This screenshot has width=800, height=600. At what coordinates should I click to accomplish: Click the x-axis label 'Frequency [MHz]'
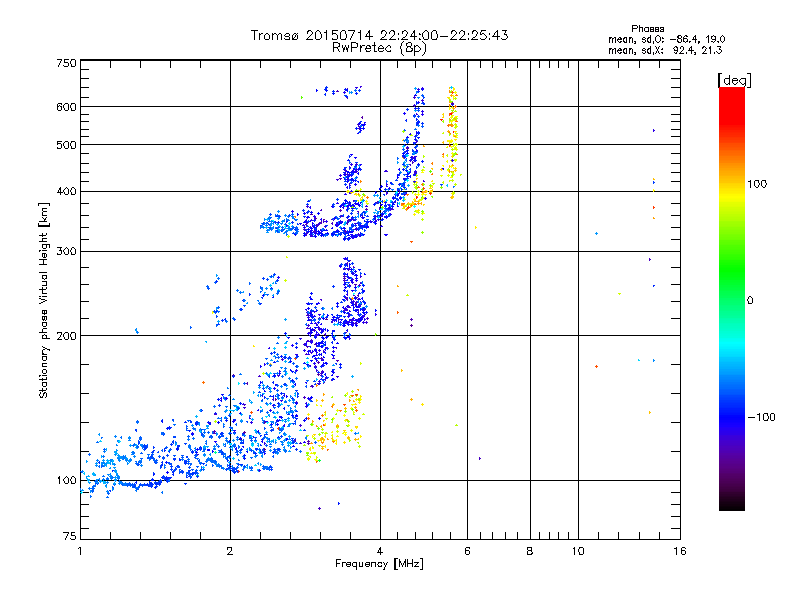coord(379,564)
